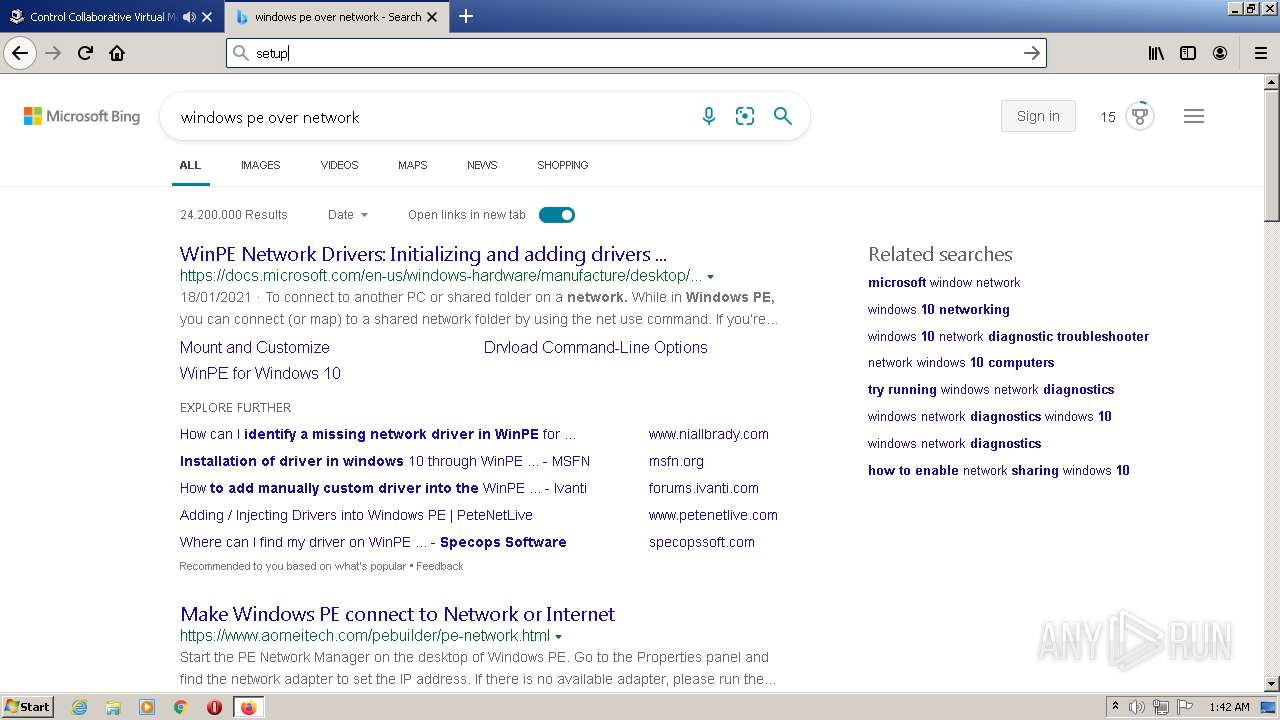Image resolution: width=1280 pixels, height=720 pixels.
Task: Mute the Control Collaborative Virtual tab audio
Action: pos(189,17)
